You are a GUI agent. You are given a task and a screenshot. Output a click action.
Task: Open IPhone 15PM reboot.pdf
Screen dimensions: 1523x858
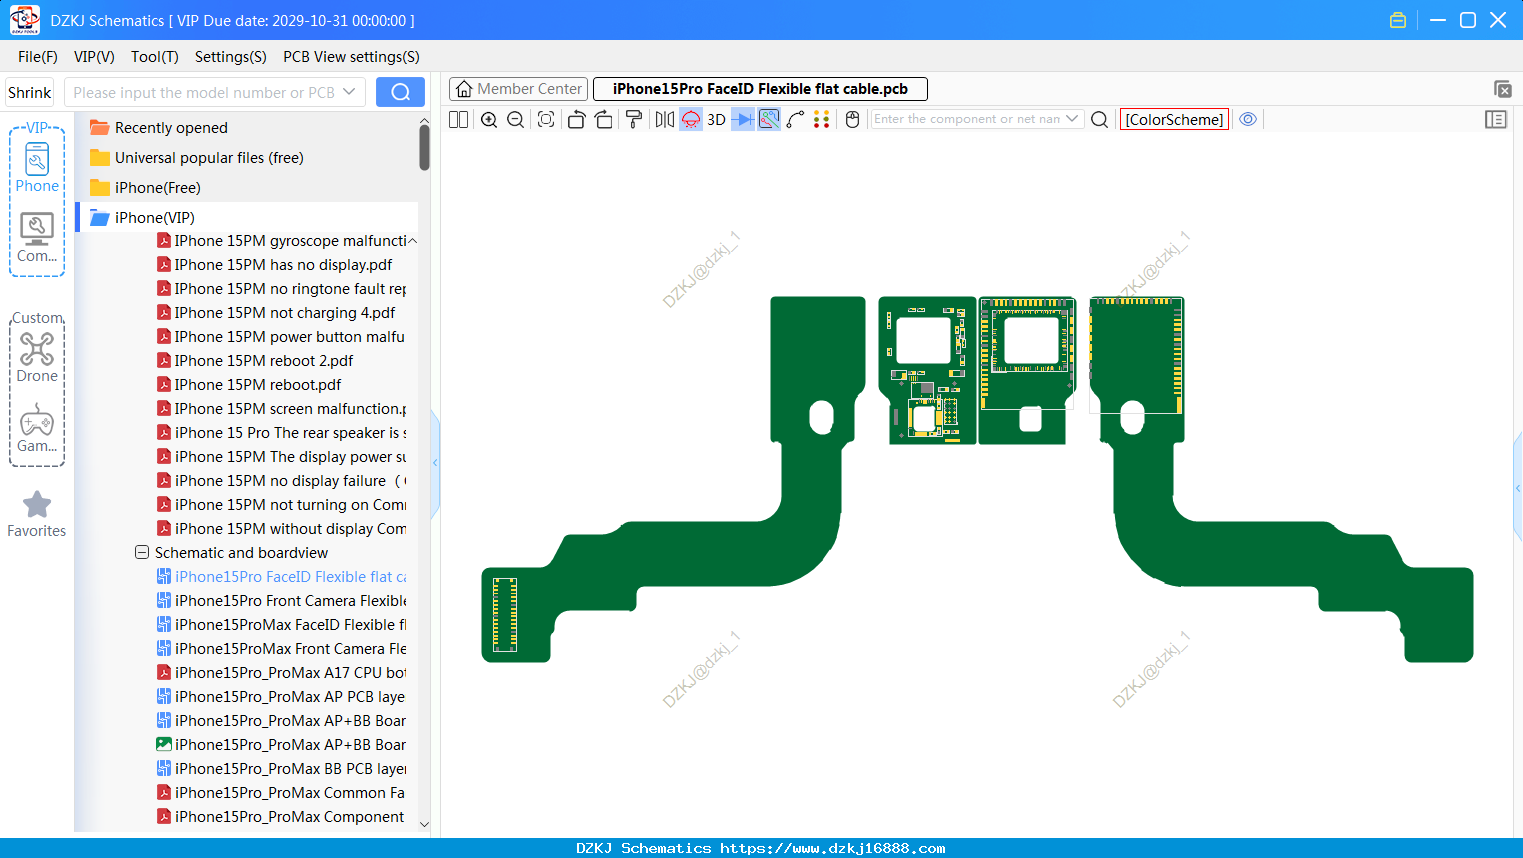[x=258, y=385]
